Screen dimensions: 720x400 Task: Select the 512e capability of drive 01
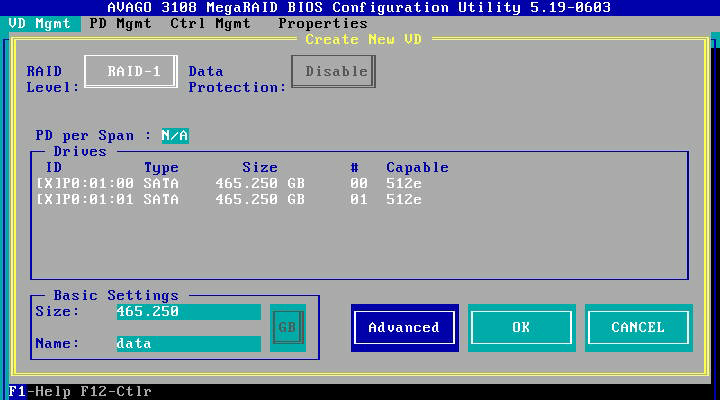click(404, 200)
